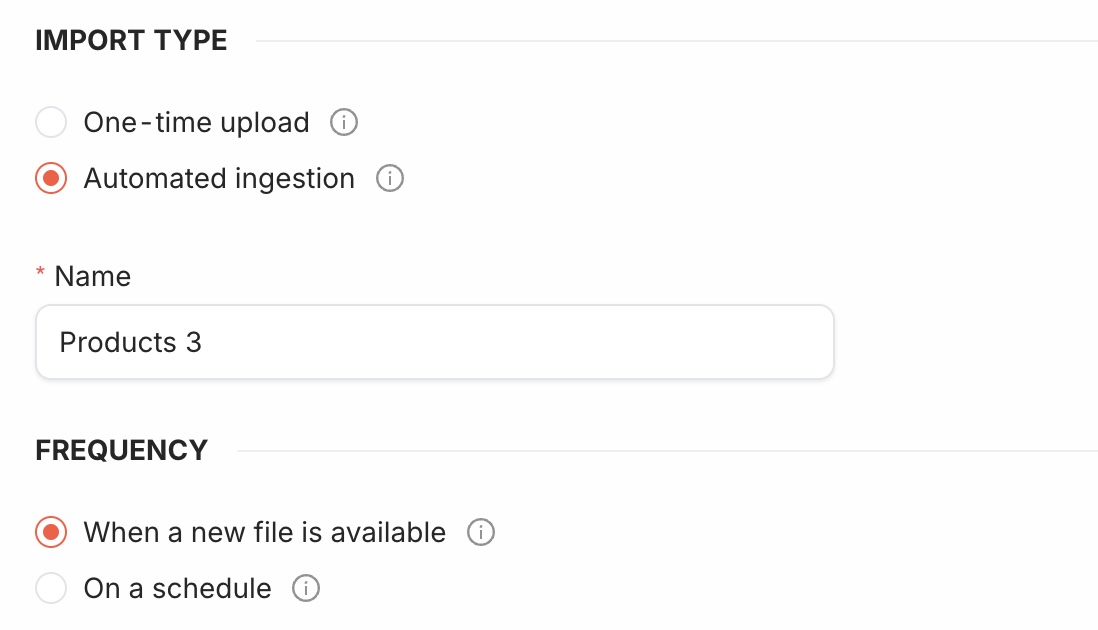Click the 'One-time upload' label text
This screenshot has width=1098, height=630.
[196, 123]
